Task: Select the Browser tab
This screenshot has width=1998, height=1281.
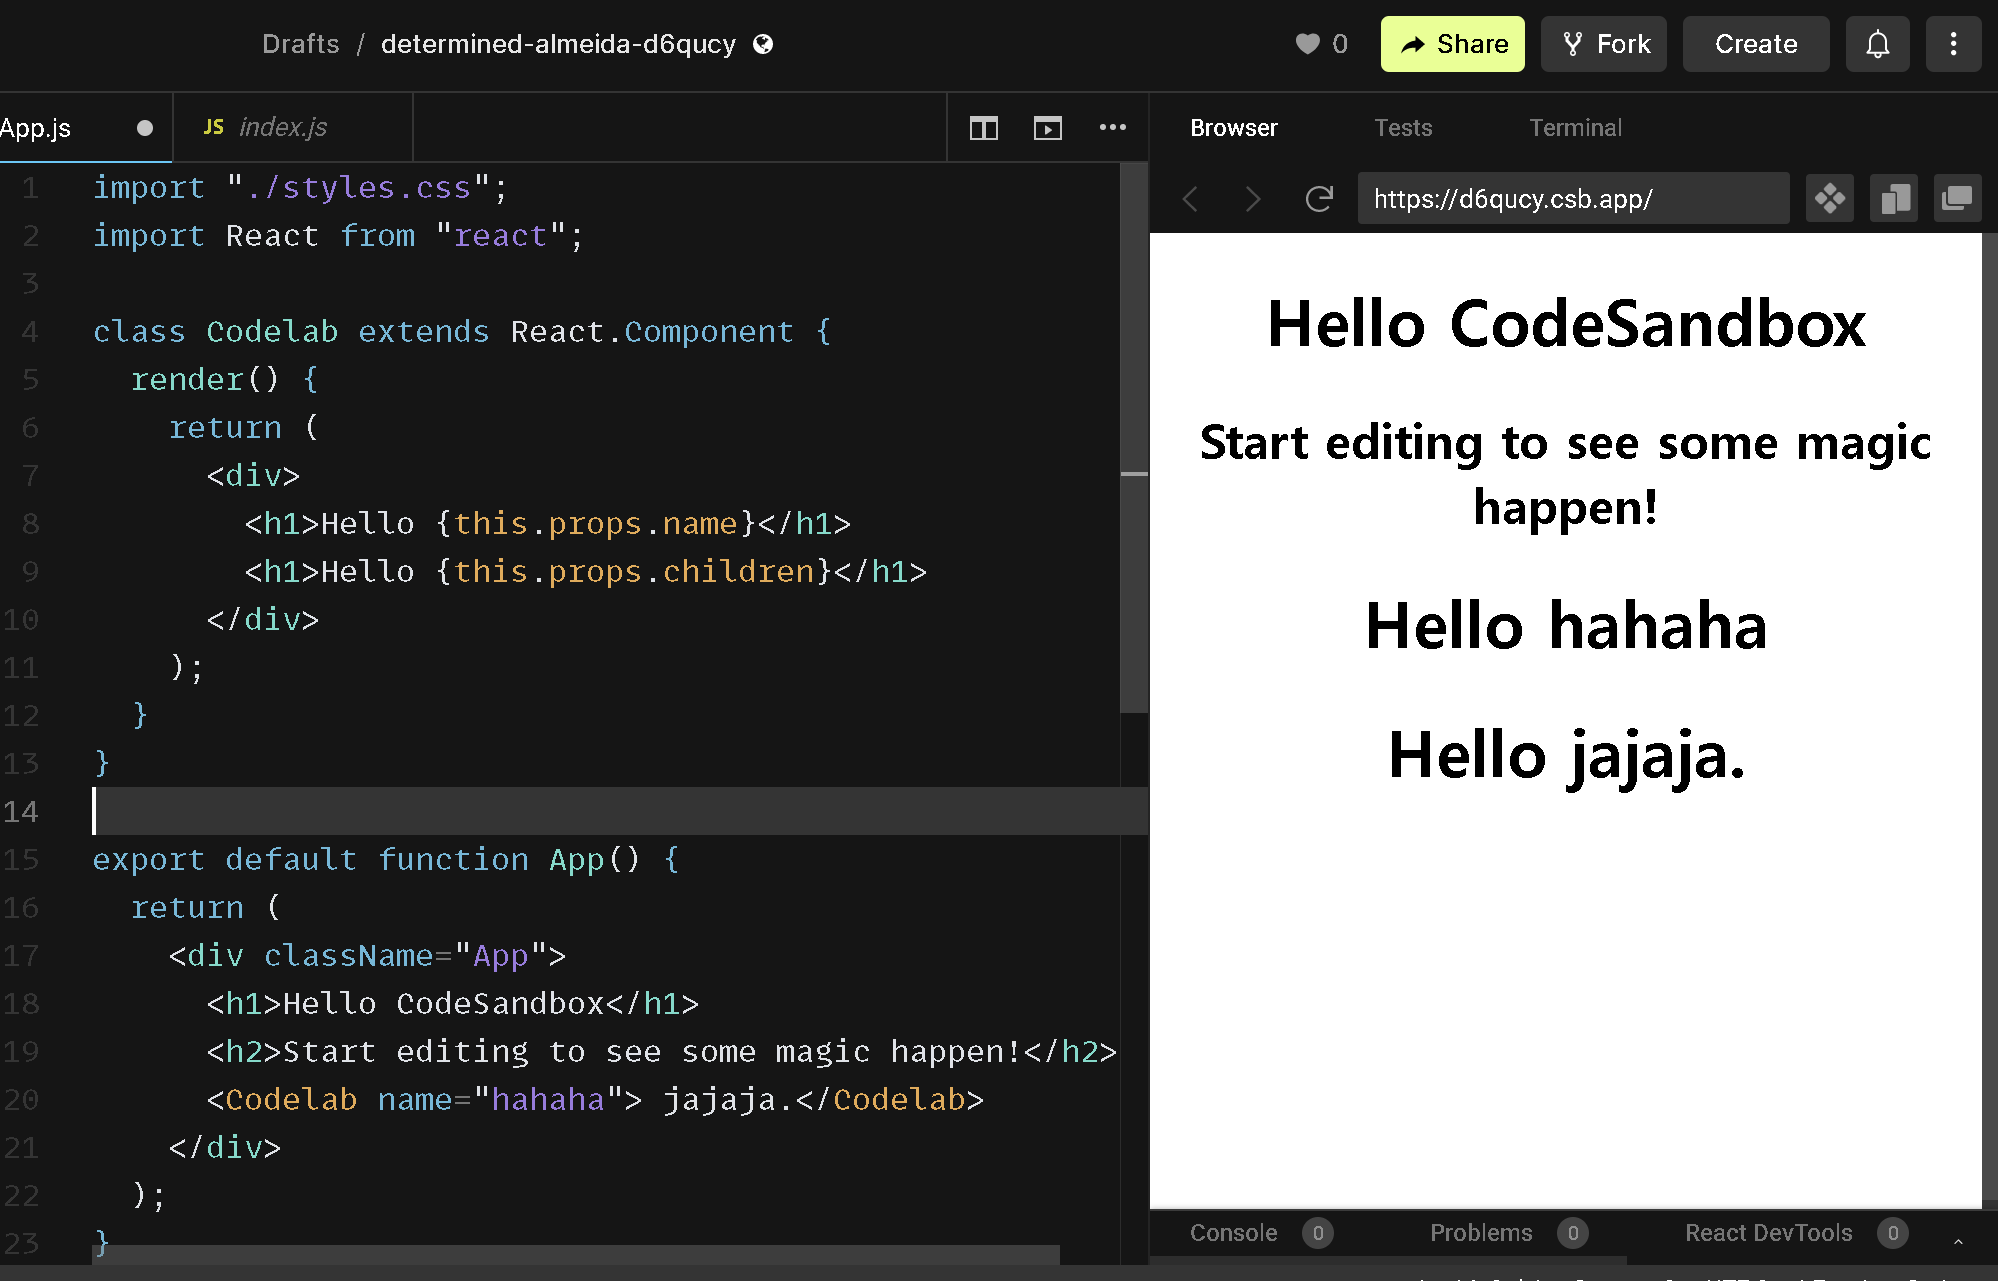Action: (x=1234, y=128)
